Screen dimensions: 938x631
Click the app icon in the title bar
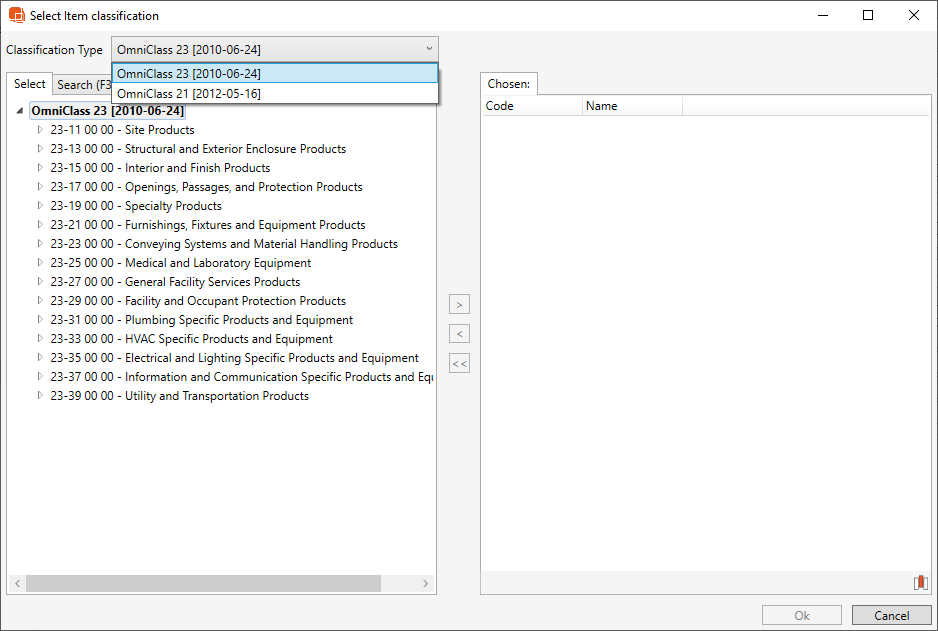pos(16,16)
